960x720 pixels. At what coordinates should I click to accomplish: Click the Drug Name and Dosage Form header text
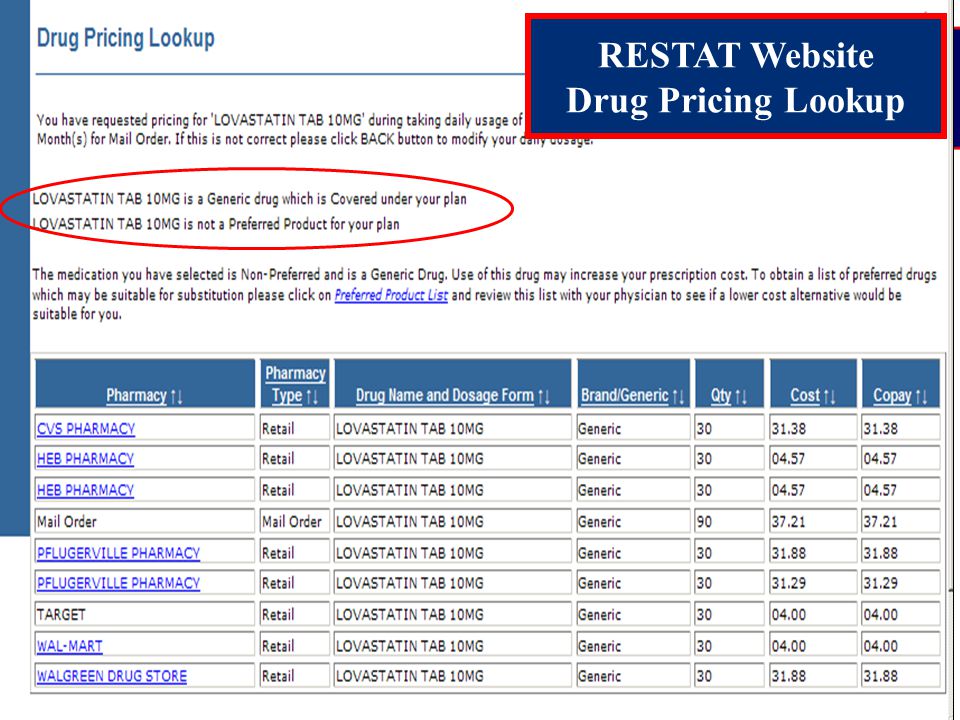pos(445,396)
